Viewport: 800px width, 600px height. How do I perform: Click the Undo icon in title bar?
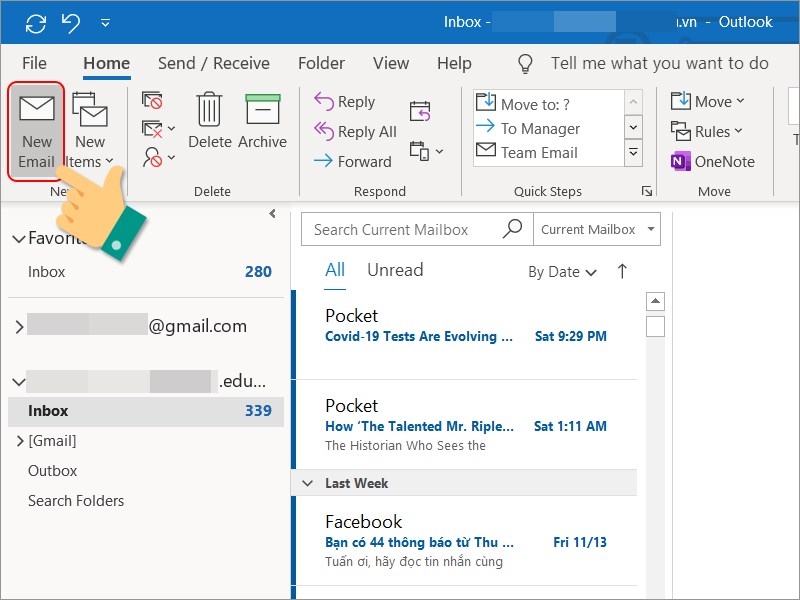[x=70, y=23]
